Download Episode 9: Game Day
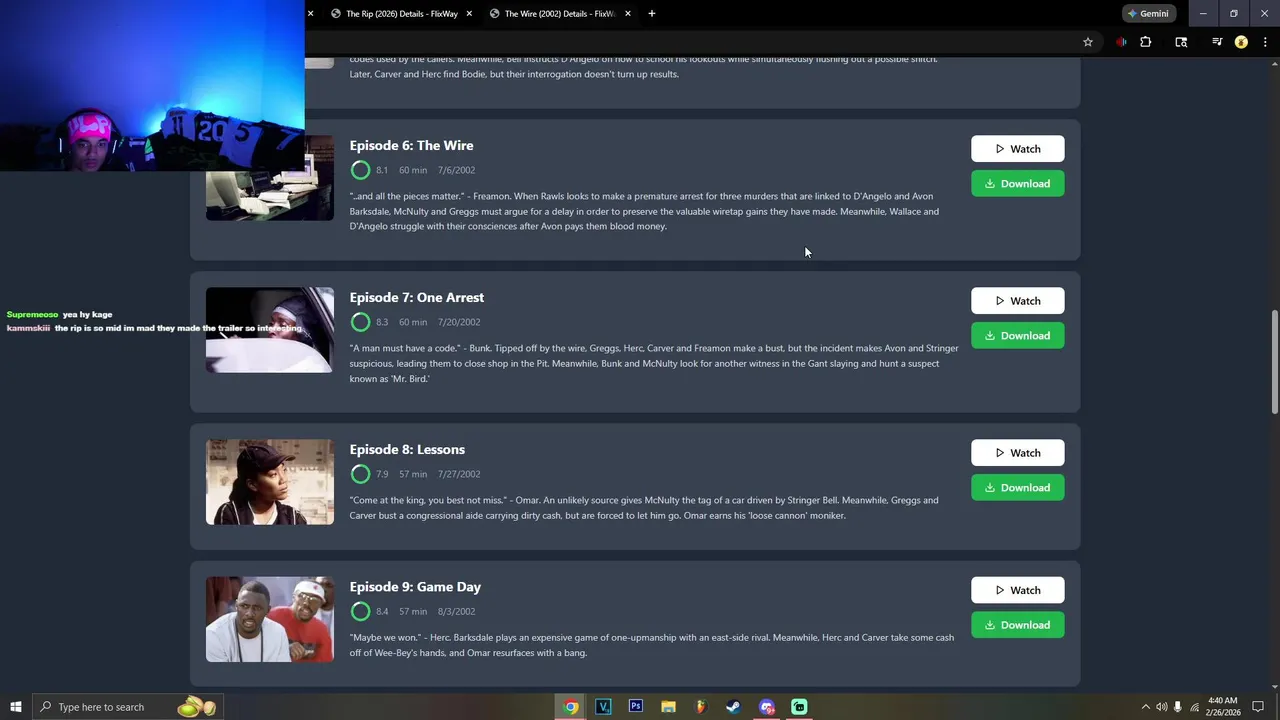 1017,625
